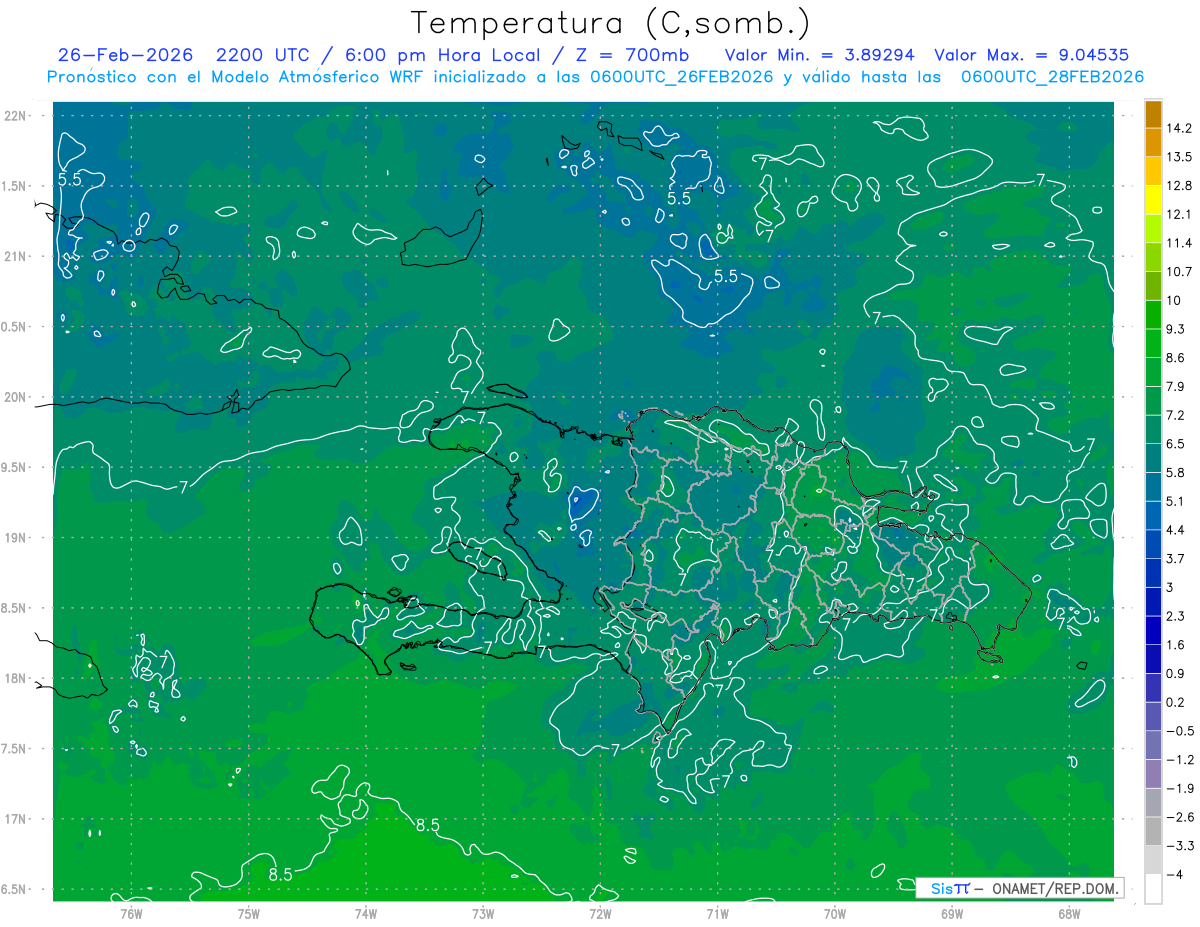This screenshot has width=1200, height=927.
Task: Click the 76W longitude axis label
Action: [x=131, y=914]
